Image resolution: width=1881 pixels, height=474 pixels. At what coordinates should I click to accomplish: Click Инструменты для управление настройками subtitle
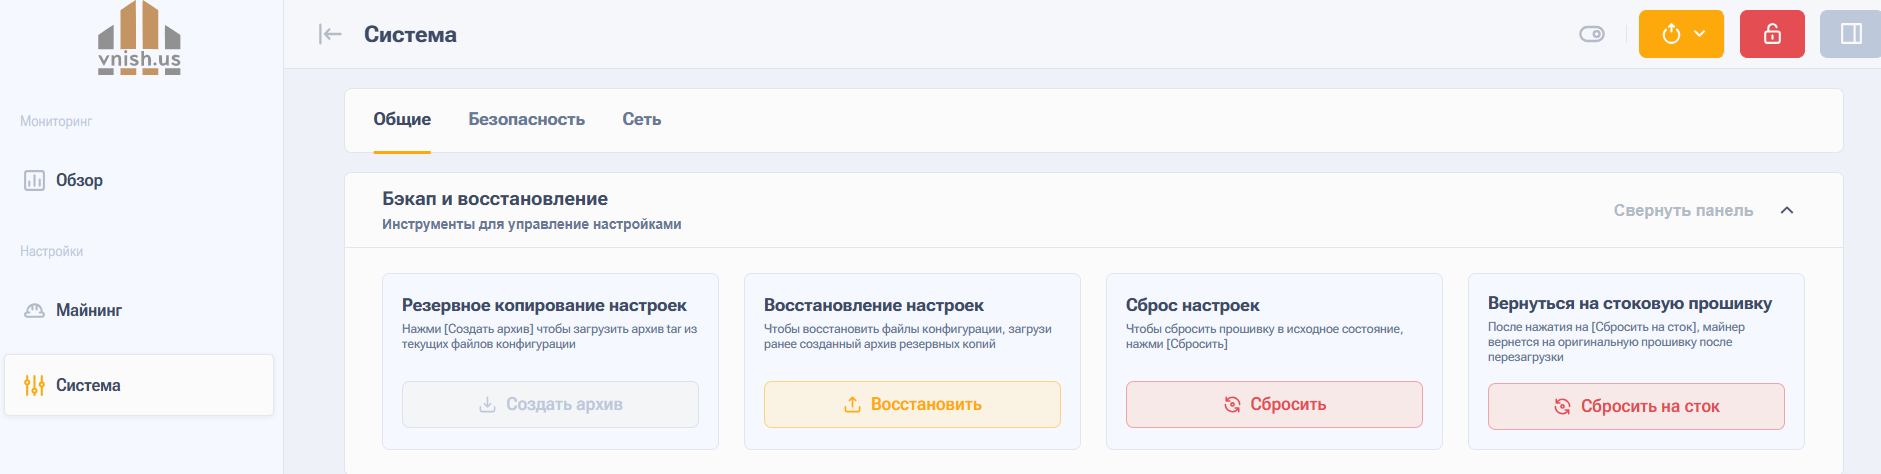tap(532, 224)
